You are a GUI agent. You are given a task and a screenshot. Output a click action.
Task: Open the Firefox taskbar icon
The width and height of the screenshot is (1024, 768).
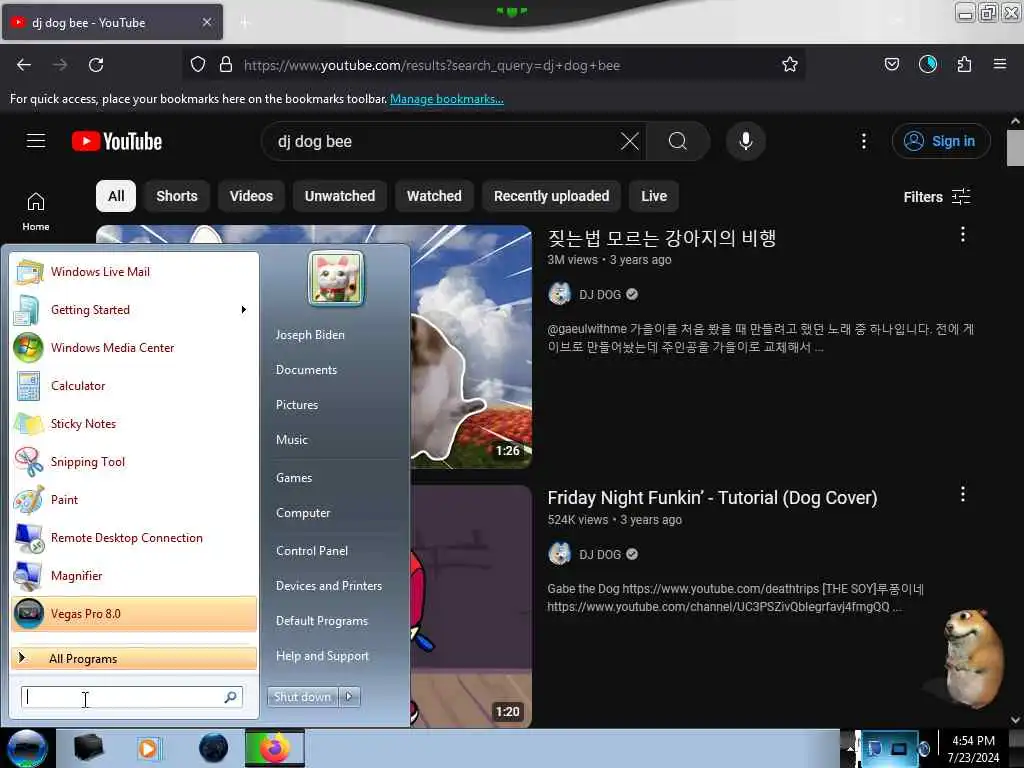[x=275, y=749]
